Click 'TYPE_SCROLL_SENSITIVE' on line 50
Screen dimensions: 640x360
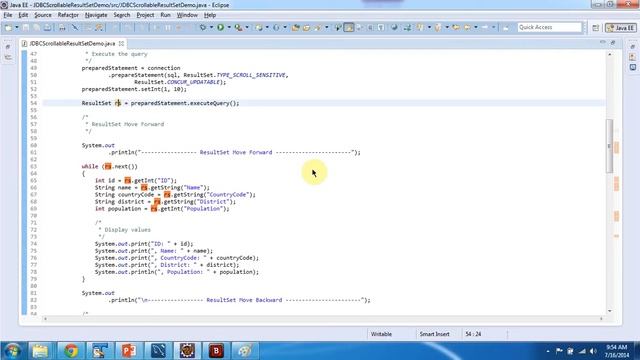[x=251, y=75]
